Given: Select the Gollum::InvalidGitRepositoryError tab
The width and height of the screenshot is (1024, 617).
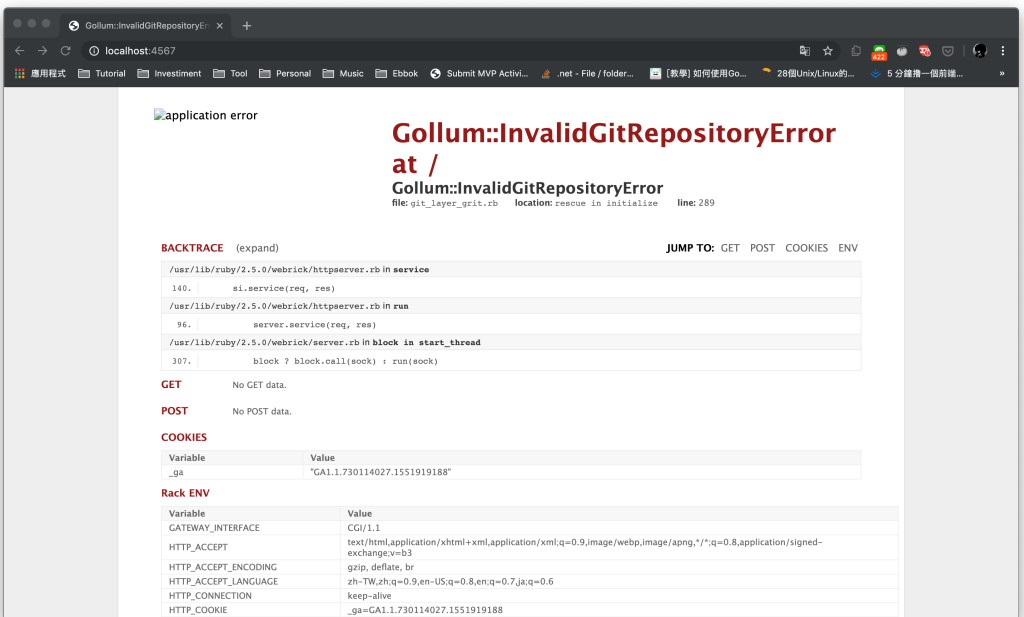Looking at the screenshot, I should click(x=144, y=25).
